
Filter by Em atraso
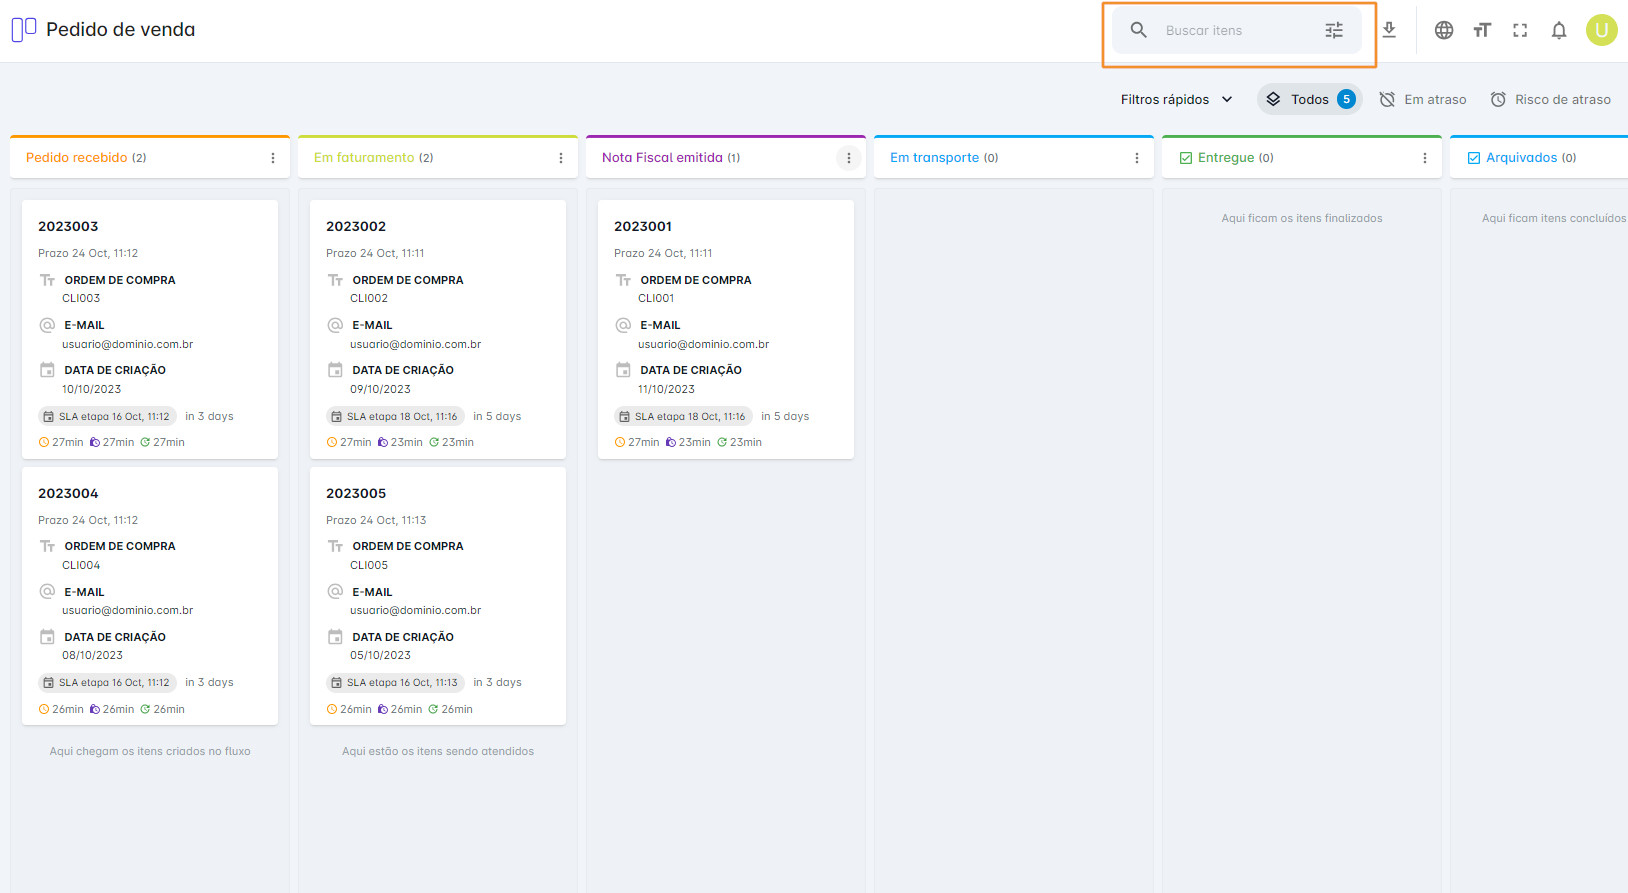coord(1423,99)
